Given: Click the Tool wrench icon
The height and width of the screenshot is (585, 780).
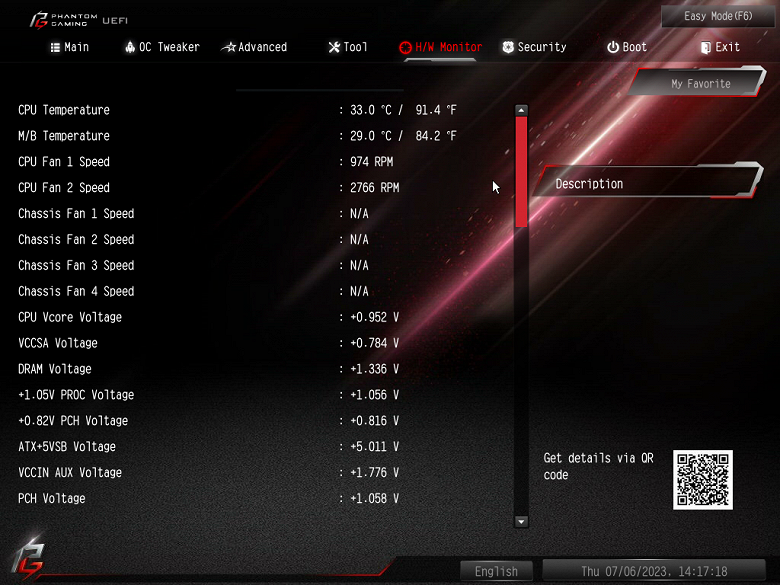Looking at the screenshot, I should pos(334,47).
